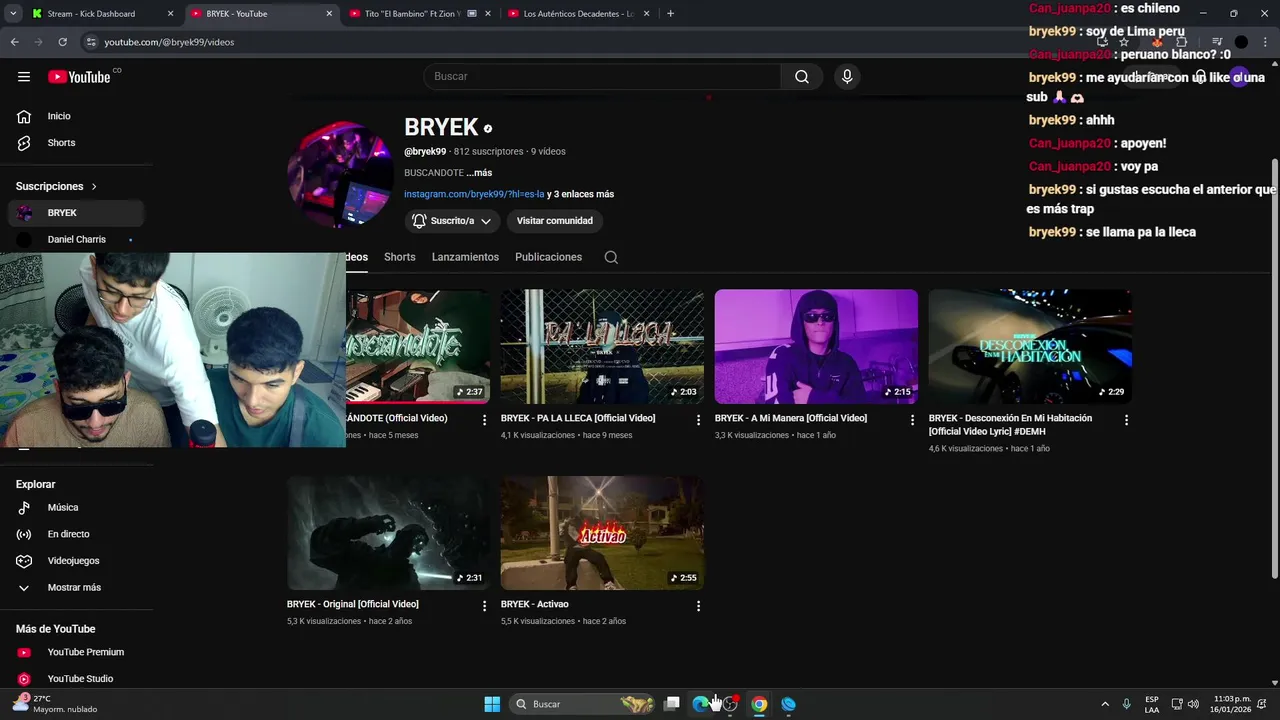Expand the Suscripciones section
1280x720 pixels.
[x=57, y=186]
